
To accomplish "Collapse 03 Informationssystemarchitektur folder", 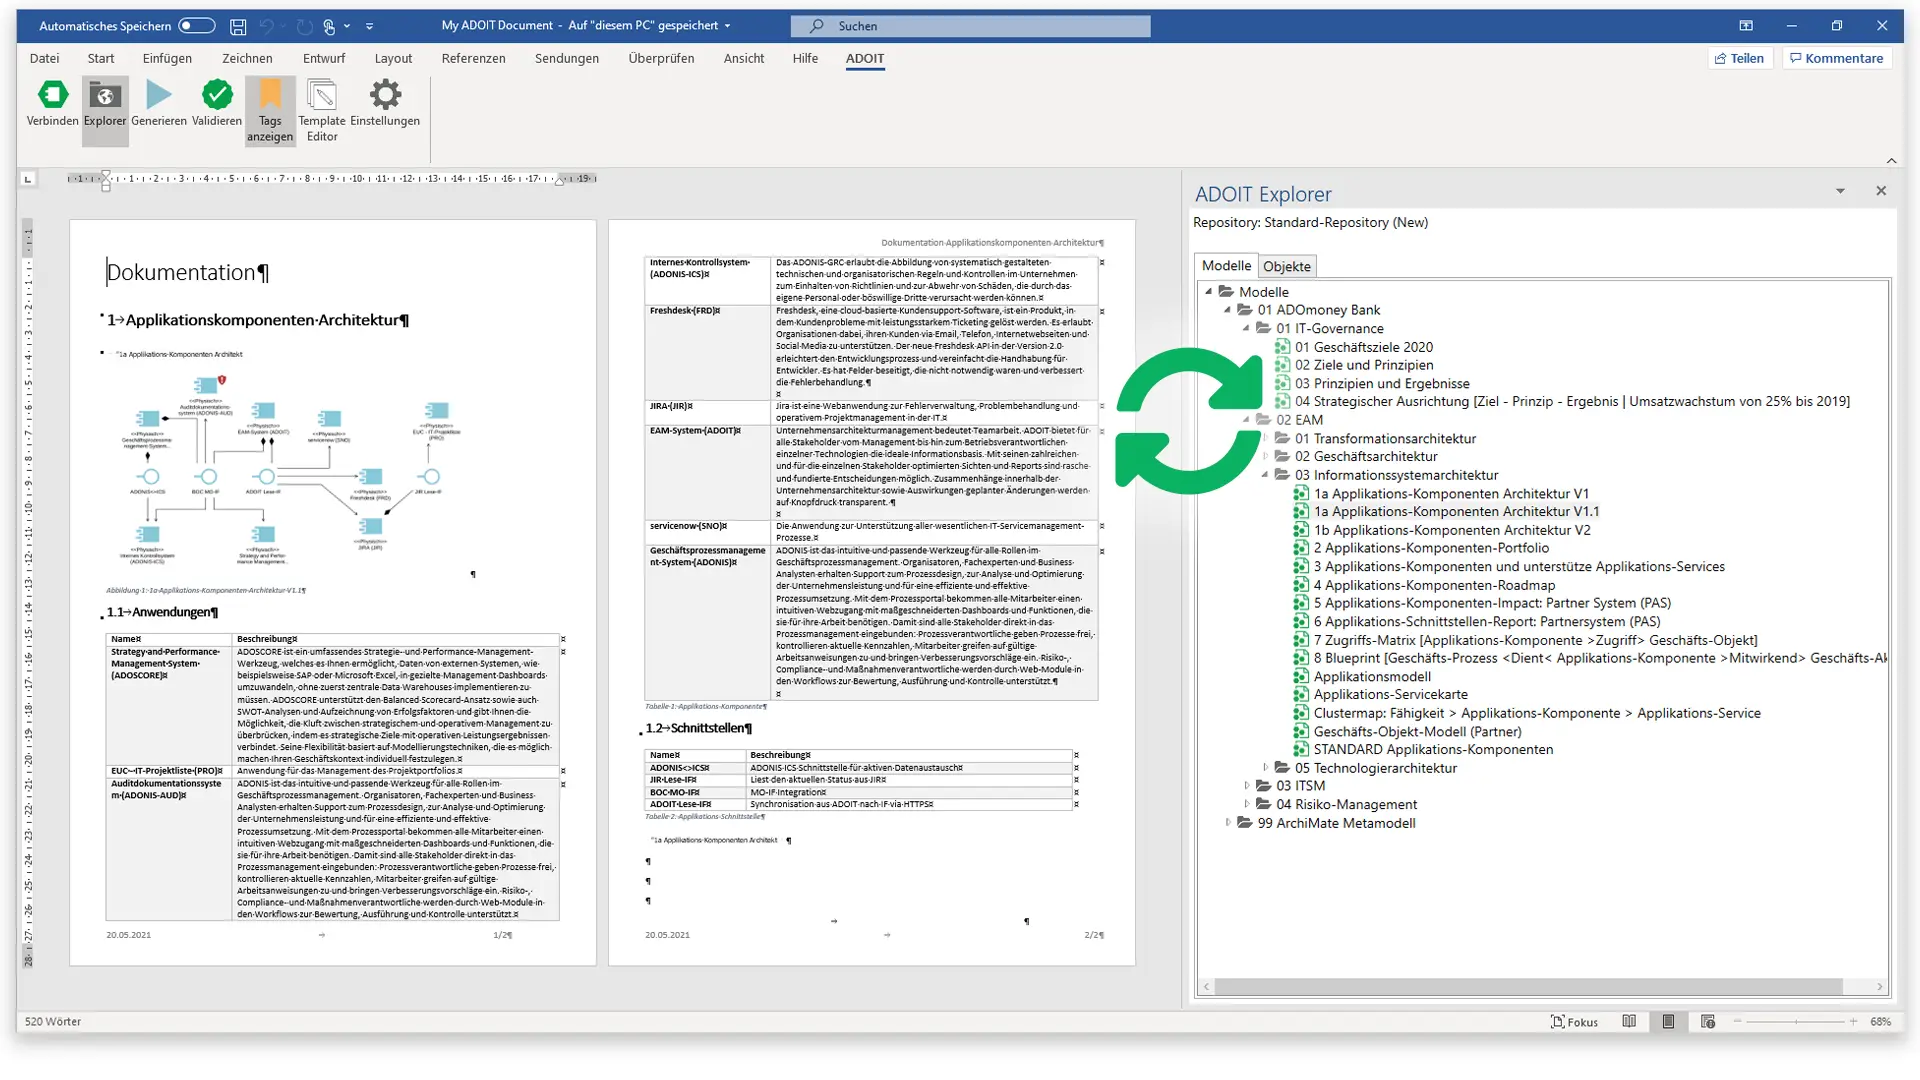I will [x=1265, y=475].
